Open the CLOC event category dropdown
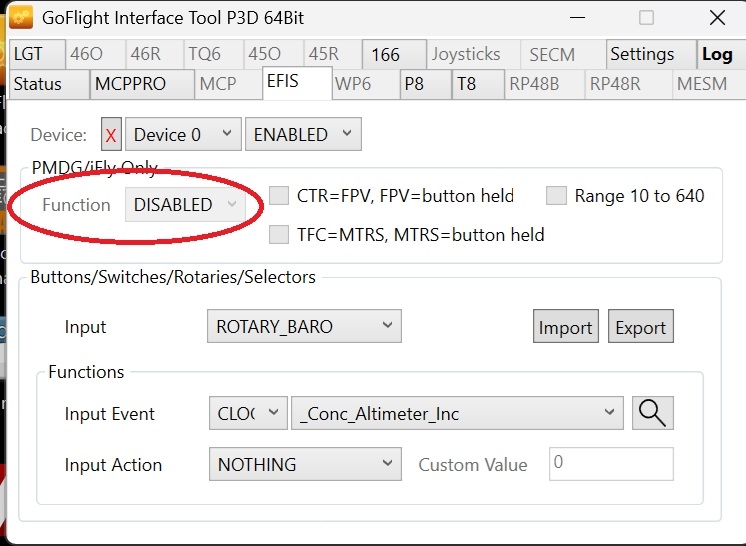746x546 pixels. 248,413
